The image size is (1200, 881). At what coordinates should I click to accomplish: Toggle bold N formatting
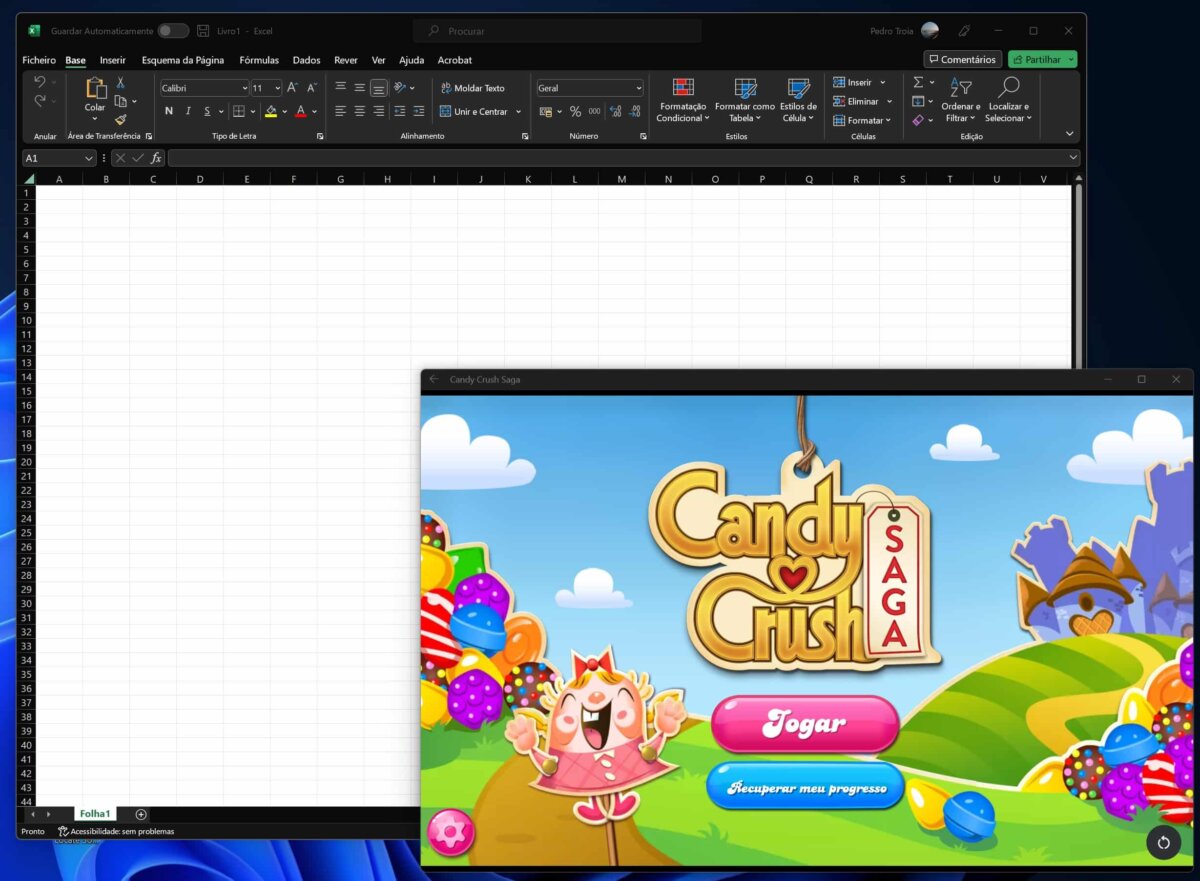point(169,111)
